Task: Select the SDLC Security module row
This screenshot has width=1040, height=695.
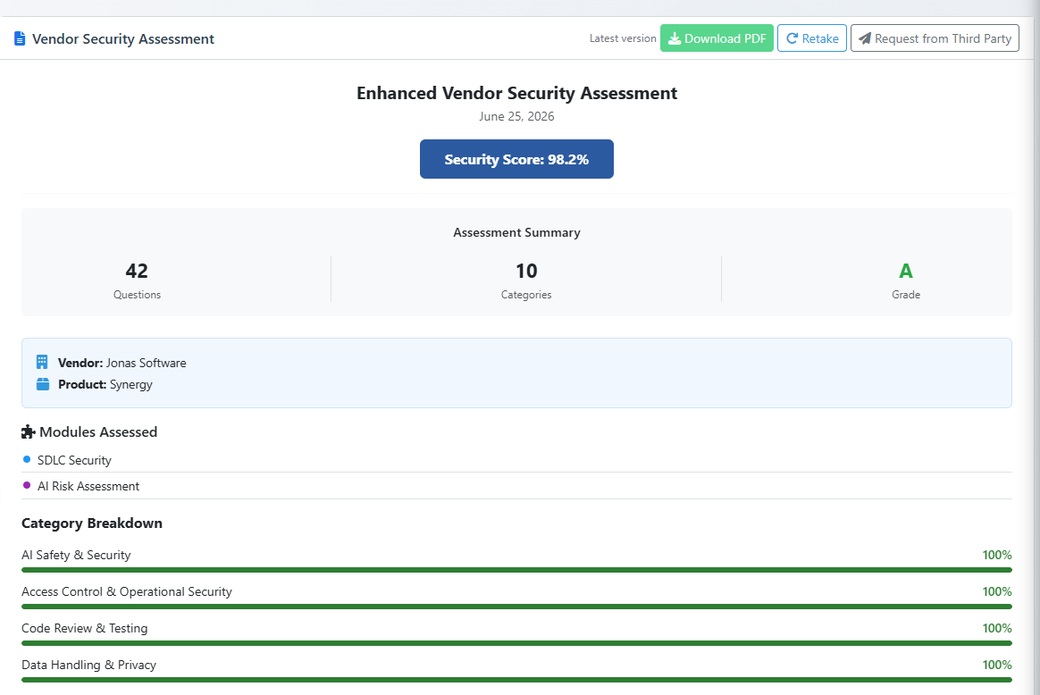Action: coord(517,460)
